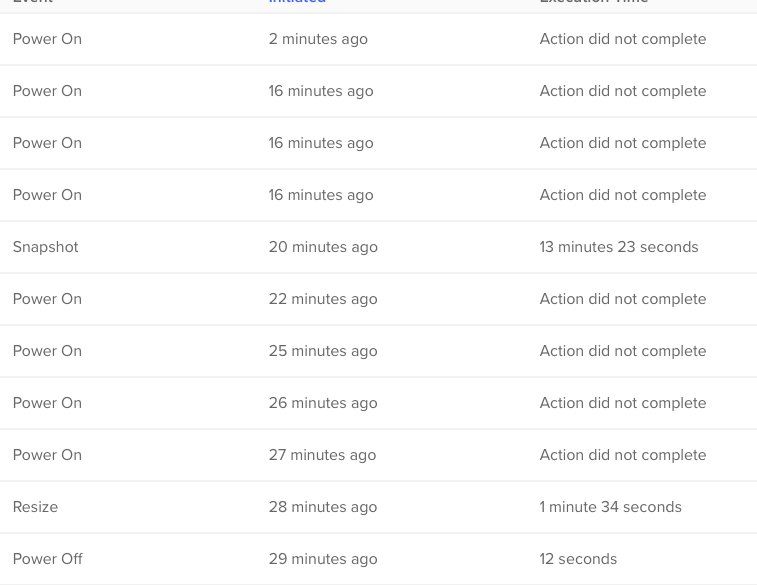Click the "22 minutes ago" timestamp
Screen dimensions: 757x585
click(323, 299)
